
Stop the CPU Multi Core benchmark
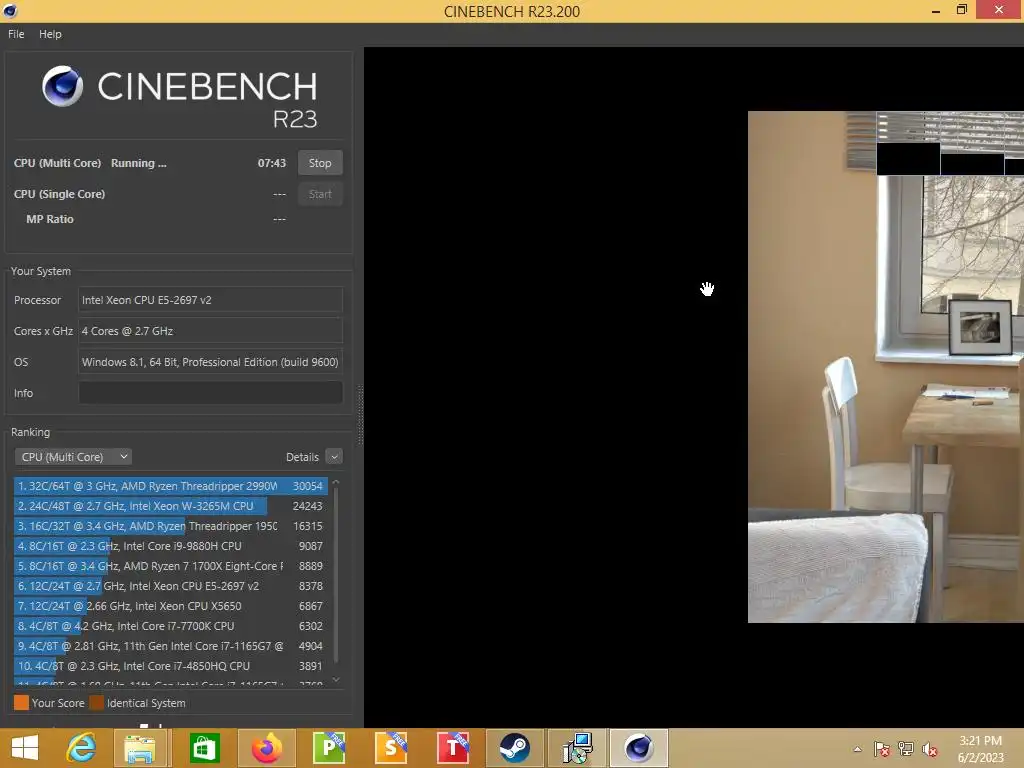click(320, 163)
